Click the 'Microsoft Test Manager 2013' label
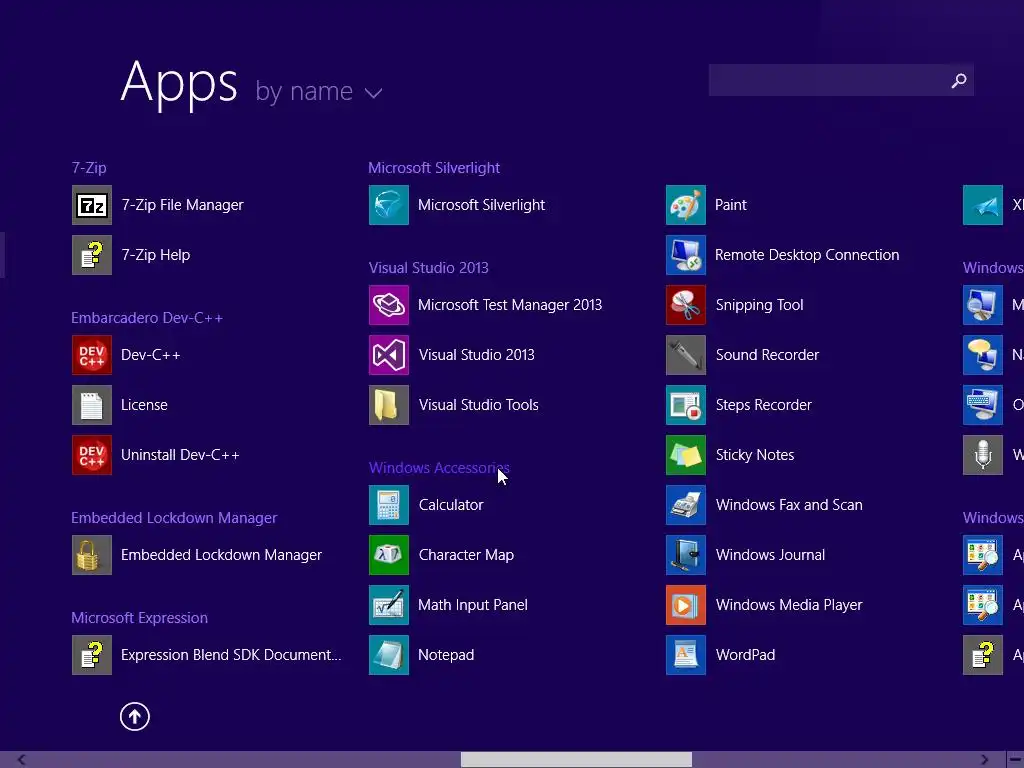The image size is (1024, 768). pos(510,305)
